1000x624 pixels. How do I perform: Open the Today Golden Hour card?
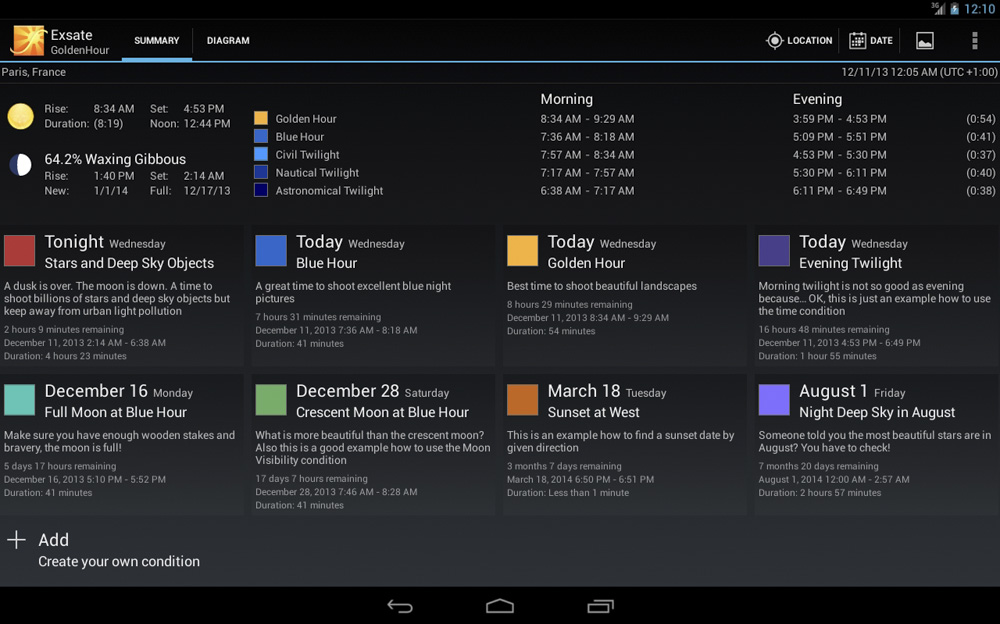624,295
